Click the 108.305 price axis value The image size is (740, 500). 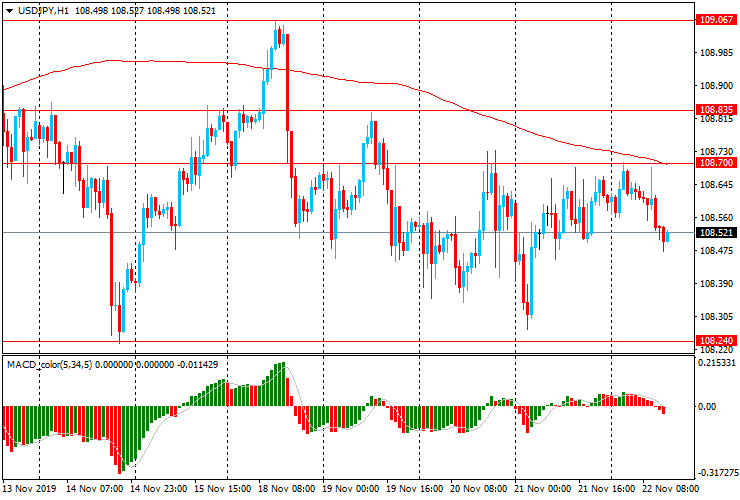[x=716, y=316]
